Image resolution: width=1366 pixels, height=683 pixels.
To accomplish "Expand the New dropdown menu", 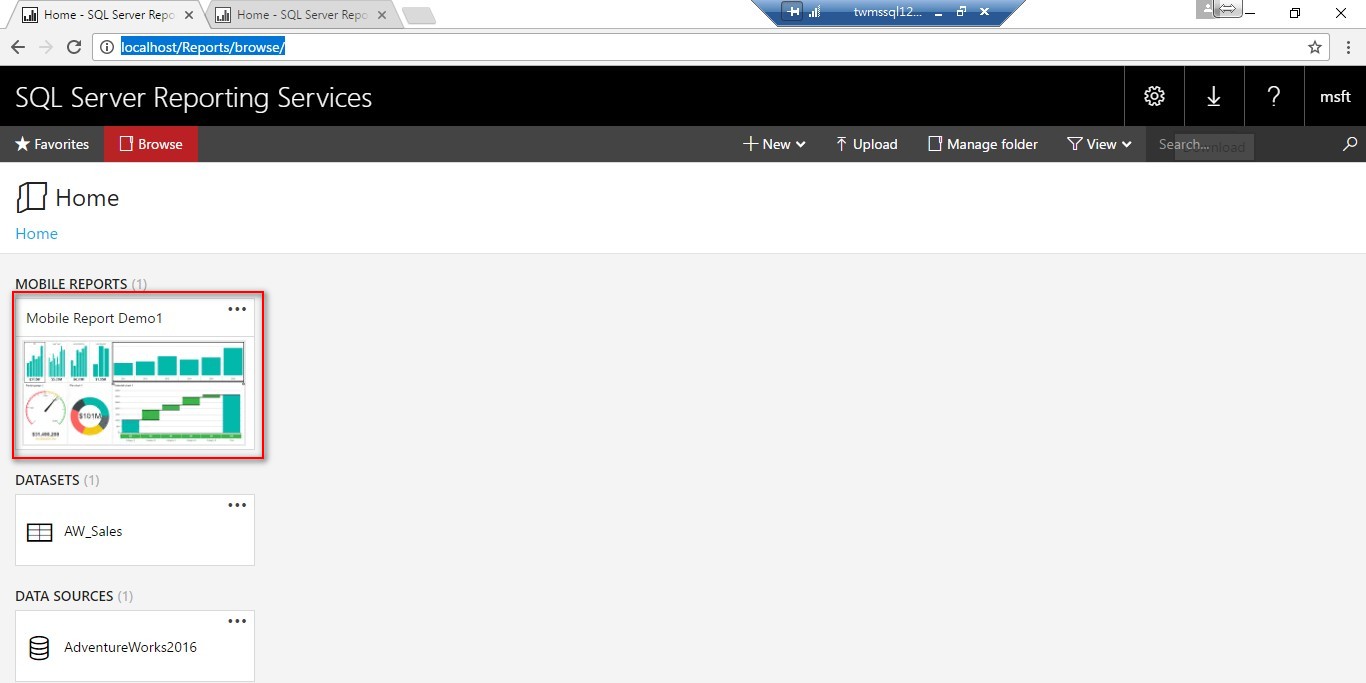I will (x=774, y=144).
